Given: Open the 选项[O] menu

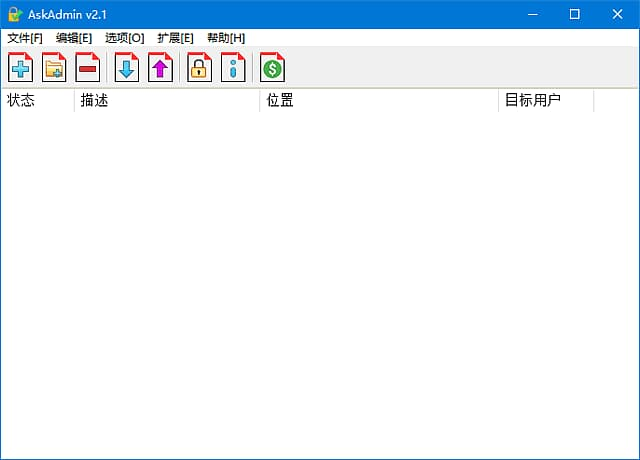Looking at the screenshot, I should [x=125, y=37].
